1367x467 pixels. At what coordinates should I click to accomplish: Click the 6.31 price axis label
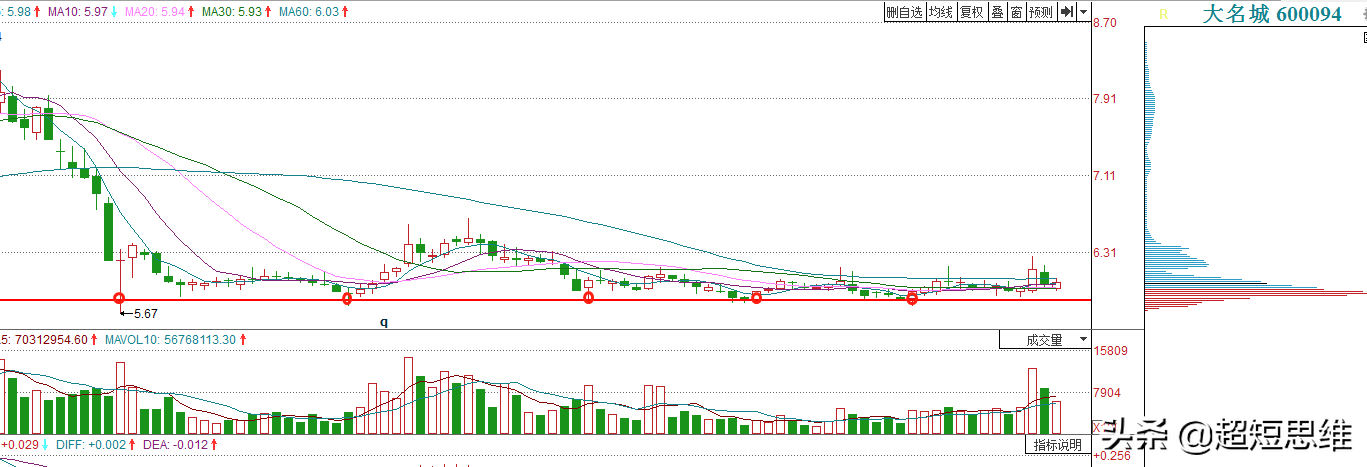click(1105, 252)
